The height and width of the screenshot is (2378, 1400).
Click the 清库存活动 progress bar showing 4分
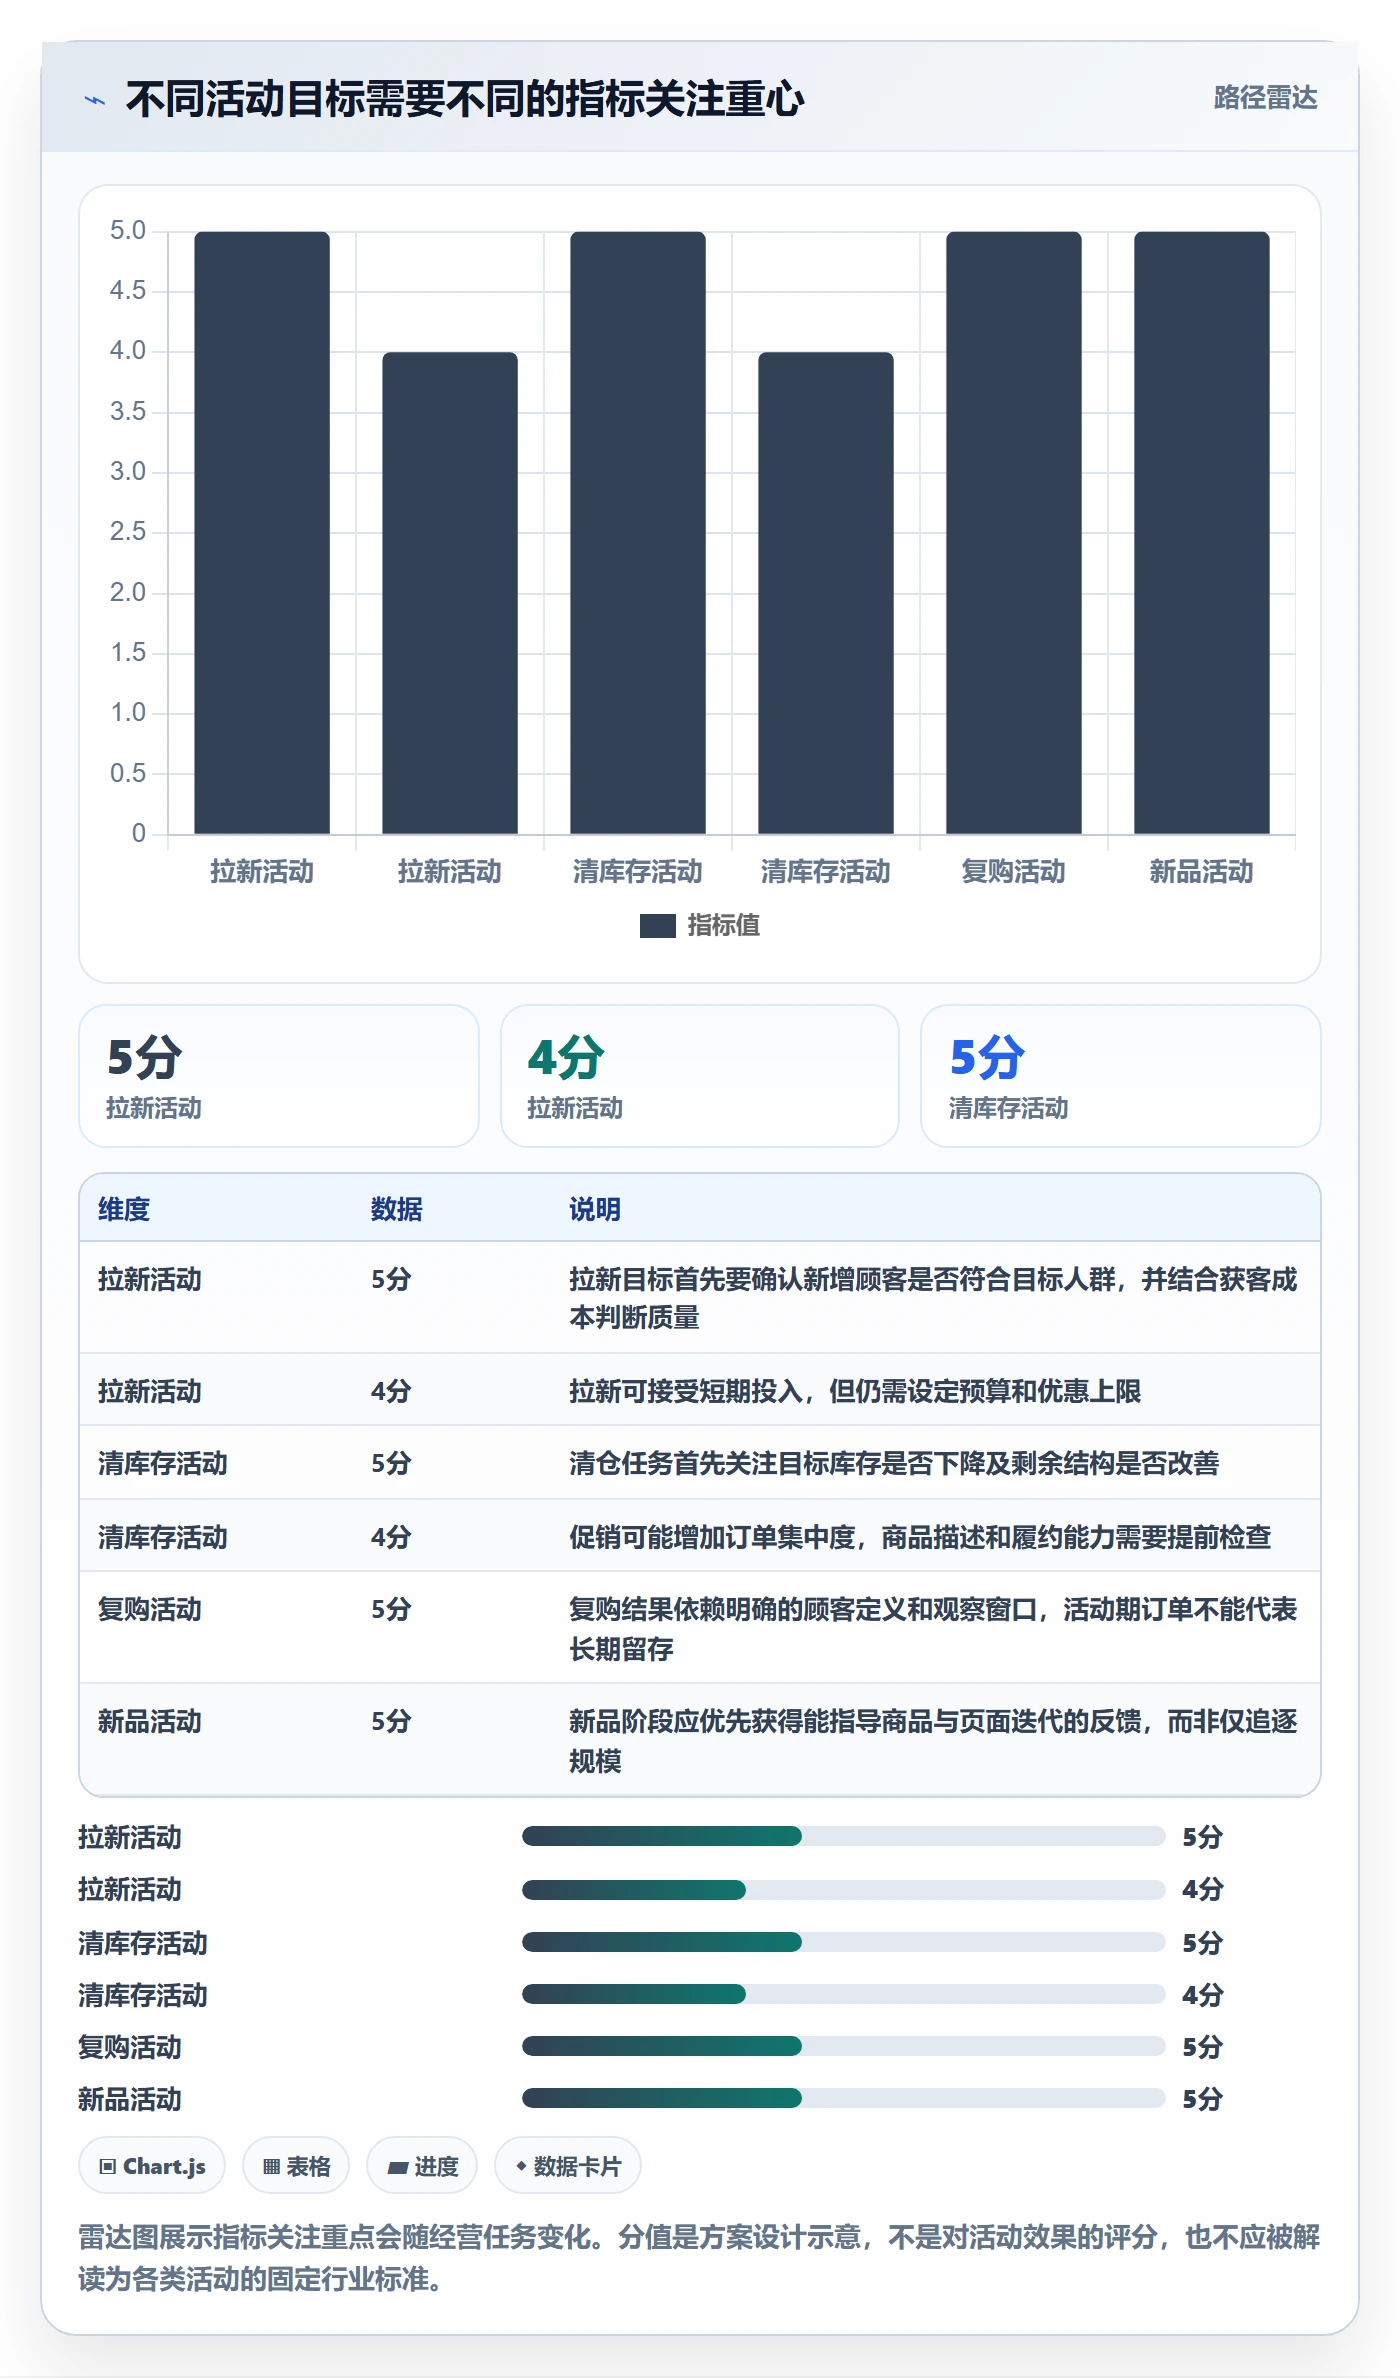844,1994
